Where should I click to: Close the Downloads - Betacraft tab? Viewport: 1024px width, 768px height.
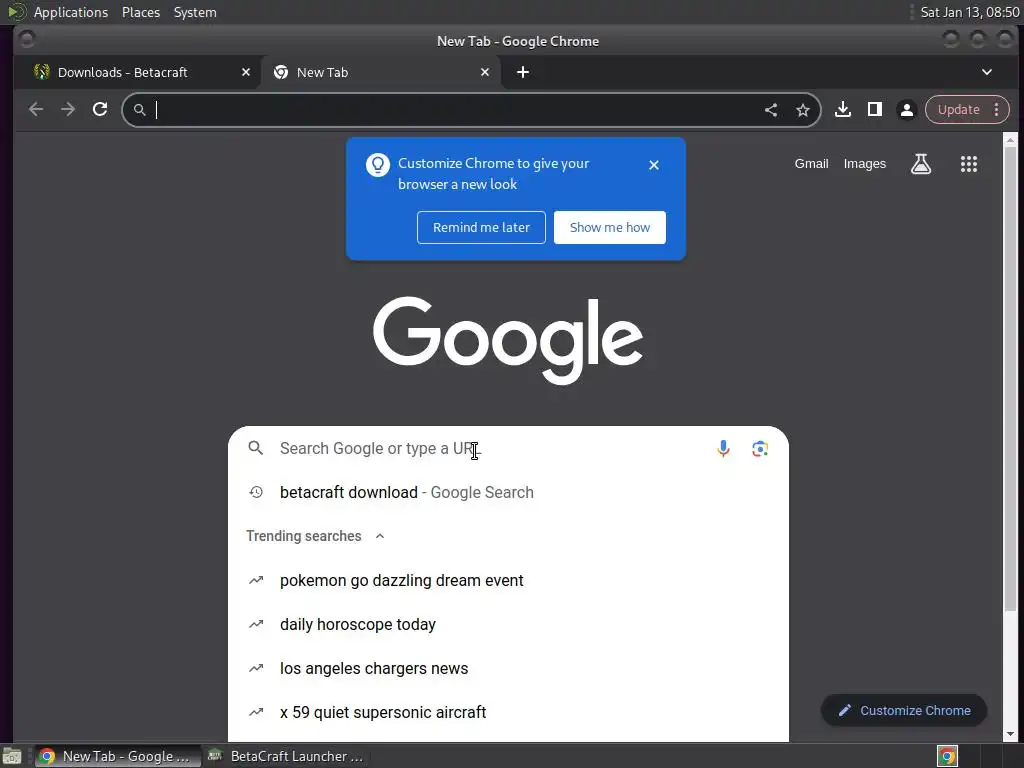[246, 72]
